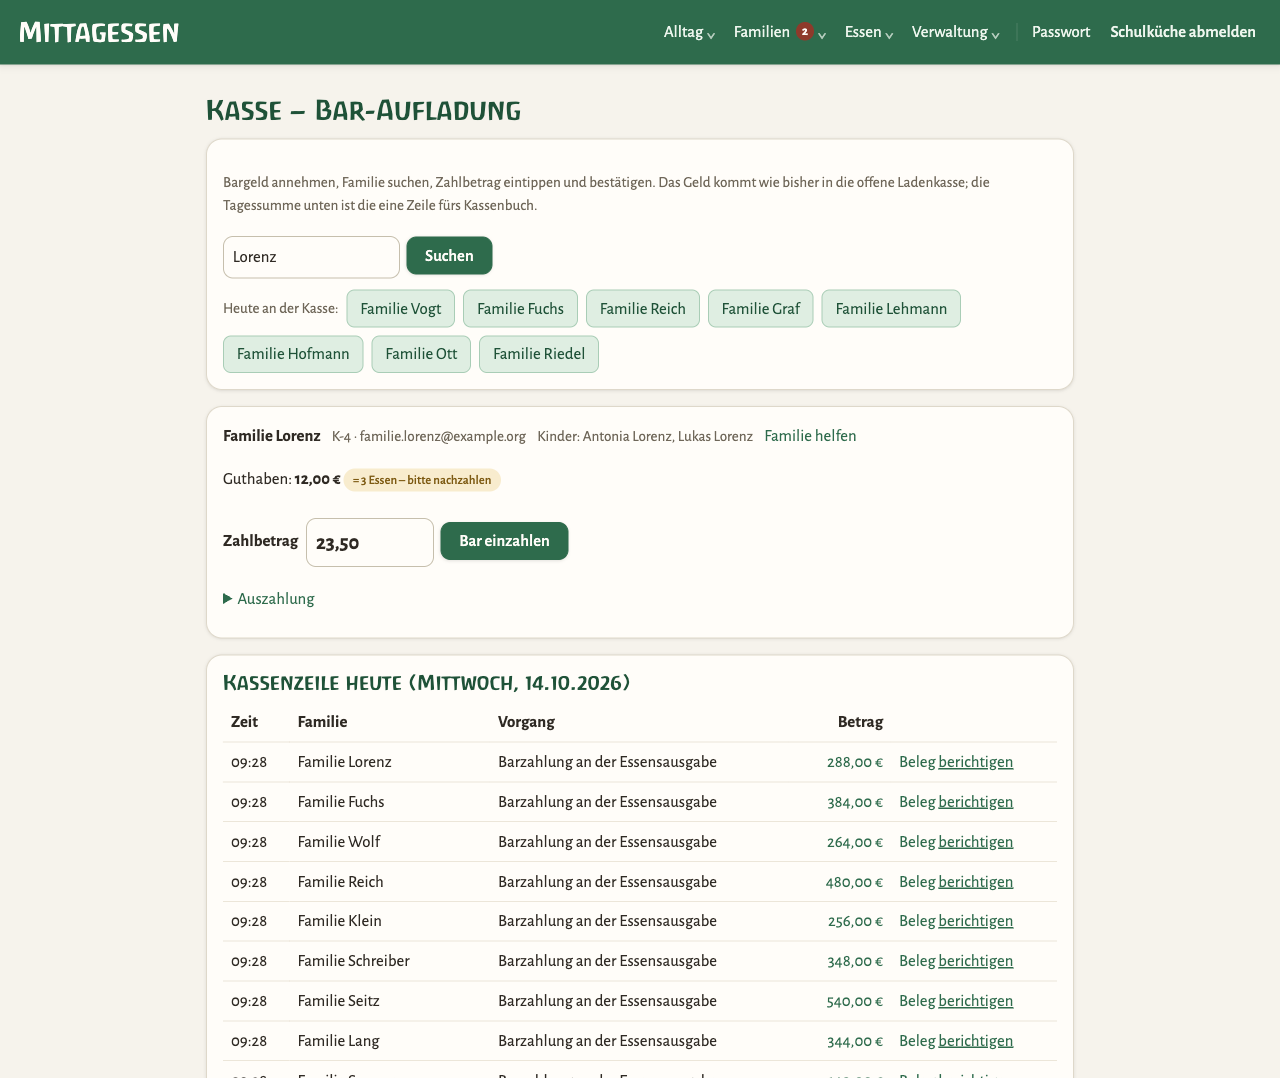This screenshot has height=1078, width=1280.
Task: Open the Familien dropdown menu
Action: [x=780, y=32]
